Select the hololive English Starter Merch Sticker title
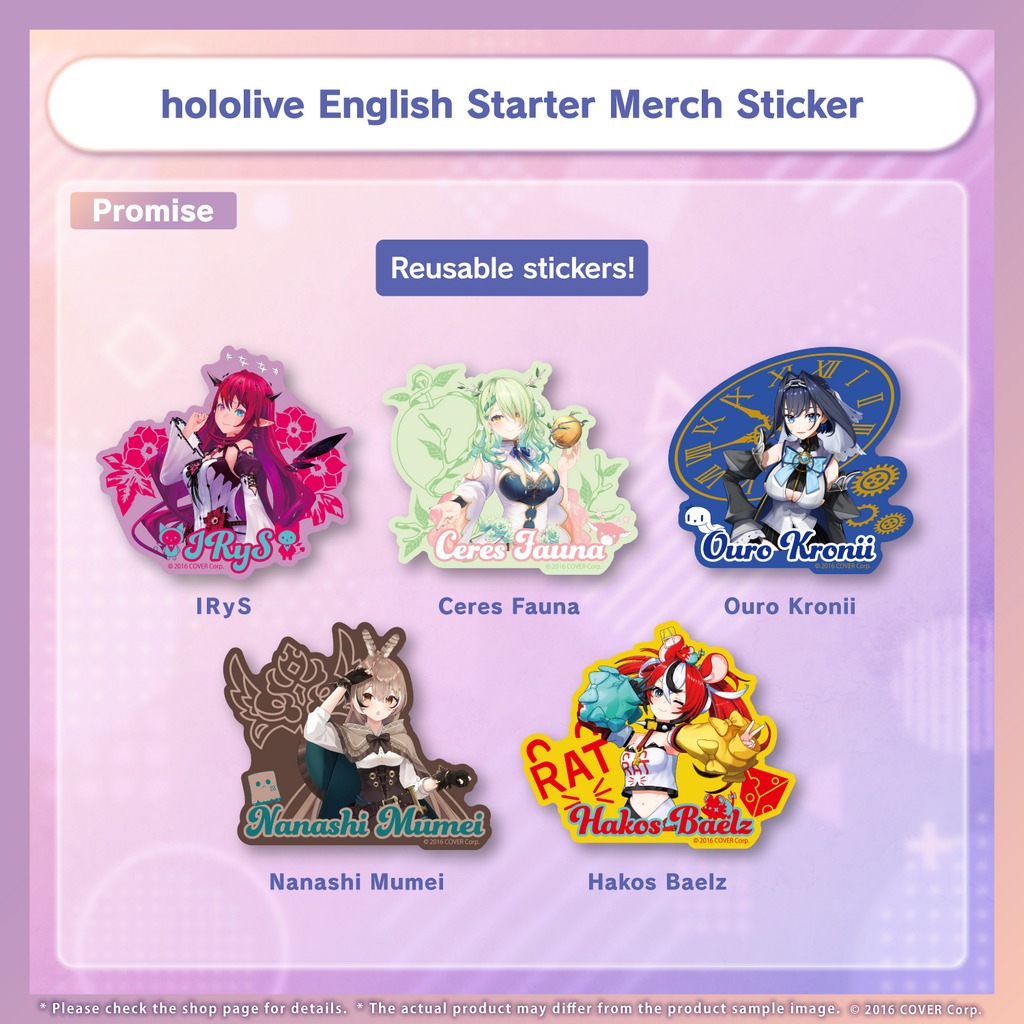 pyautogui.click(x=512, y=104)
